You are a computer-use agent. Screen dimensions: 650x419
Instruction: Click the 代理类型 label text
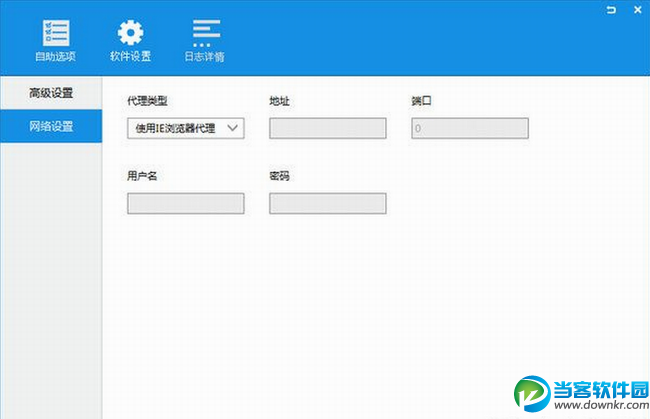click(x=147, y=101)
